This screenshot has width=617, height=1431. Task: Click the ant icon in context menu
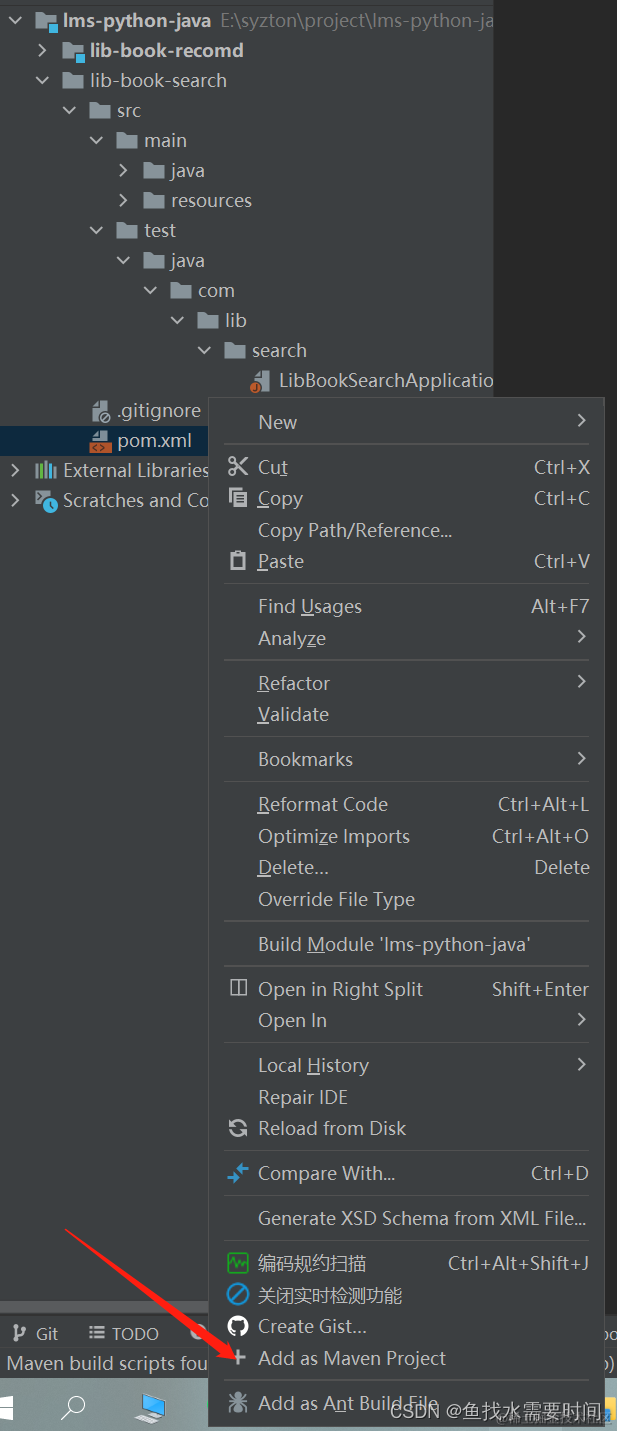tap(238, 1403)
